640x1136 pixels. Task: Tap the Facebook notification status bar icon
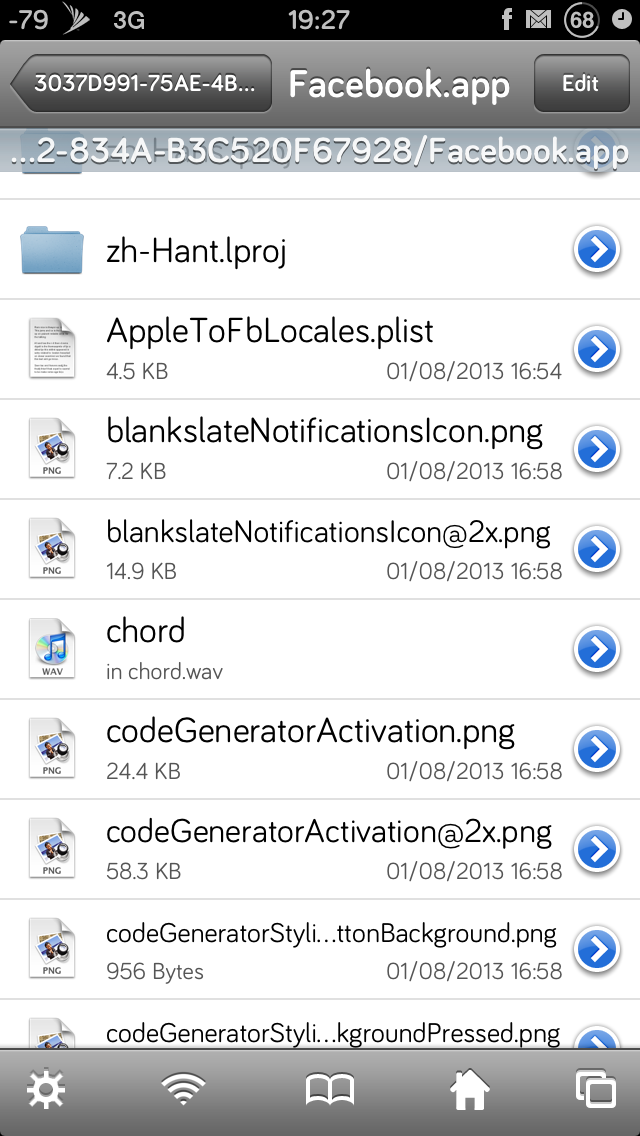507,20
